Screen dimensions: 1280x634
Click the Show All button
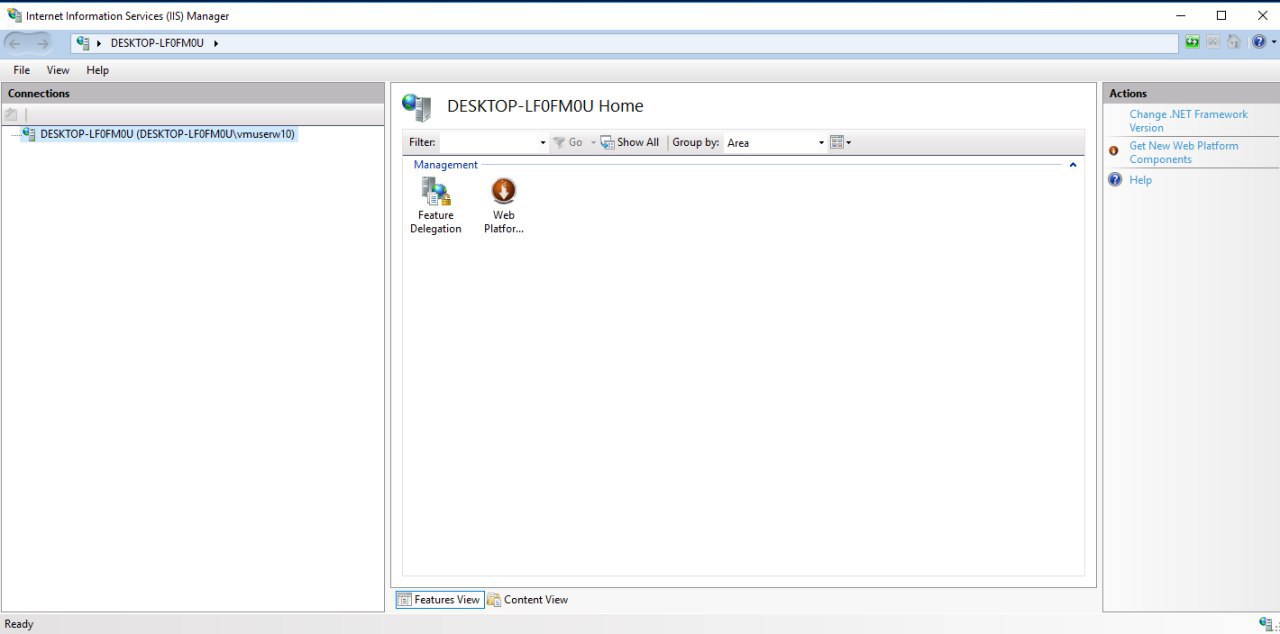tap(630, 142)
